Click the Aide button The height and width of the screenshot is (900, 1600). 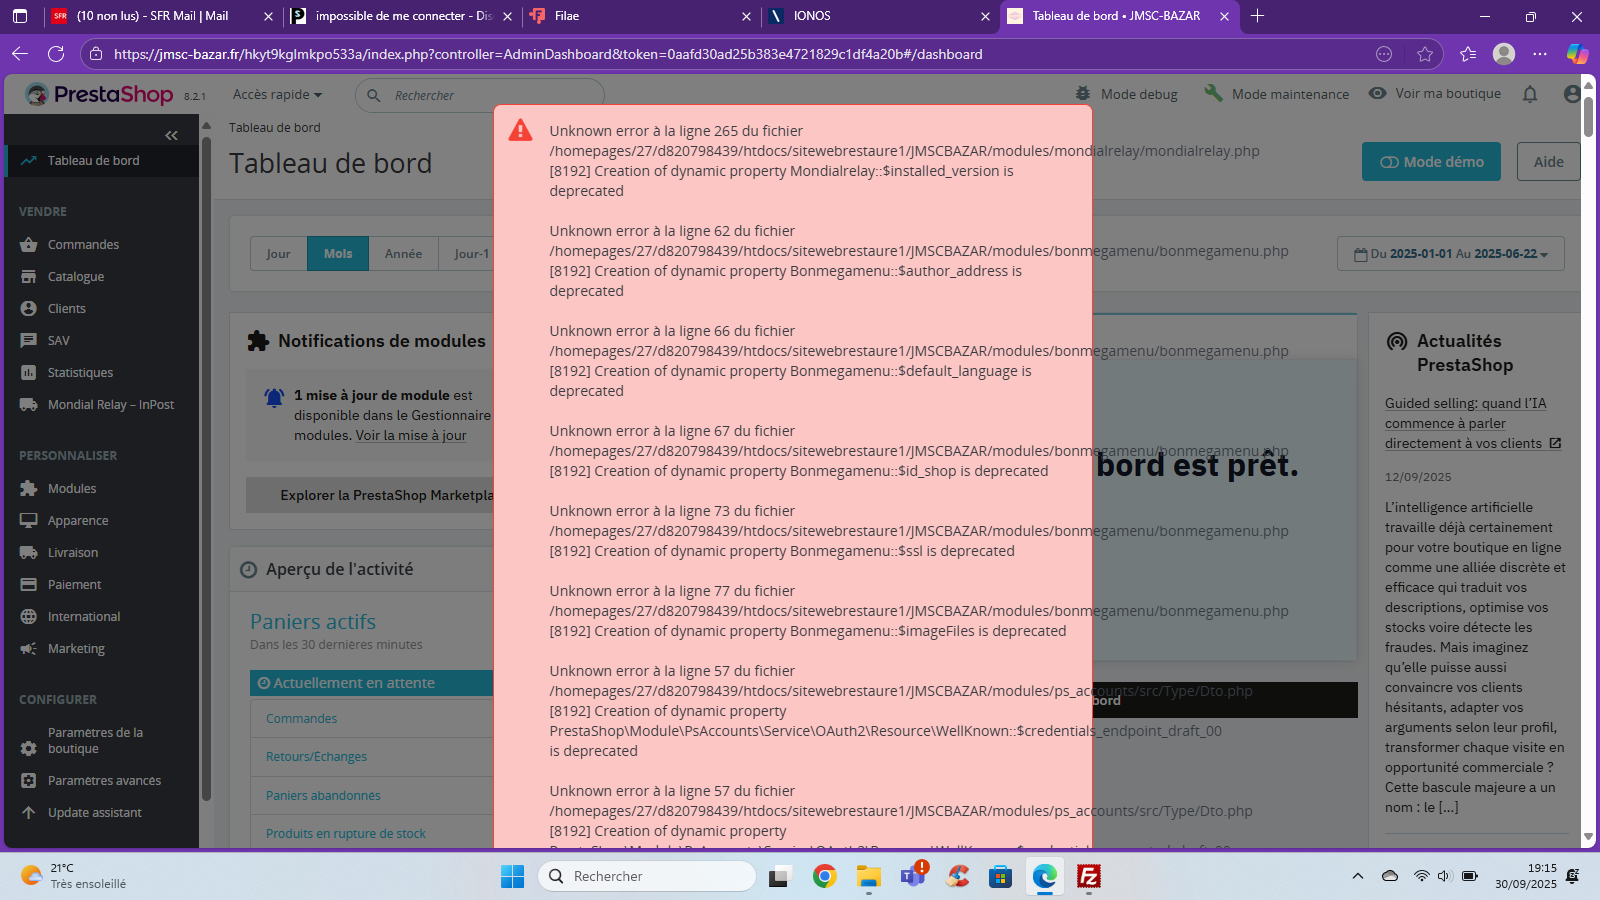pos(1548,162)
